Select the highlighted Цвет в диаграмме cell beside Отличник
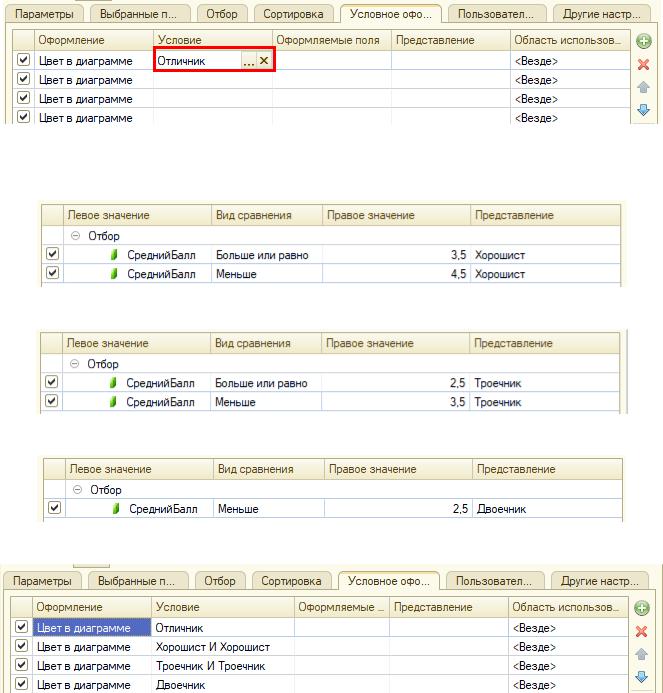Viewport: 663px width, 693px height. [x=92, y=628]
